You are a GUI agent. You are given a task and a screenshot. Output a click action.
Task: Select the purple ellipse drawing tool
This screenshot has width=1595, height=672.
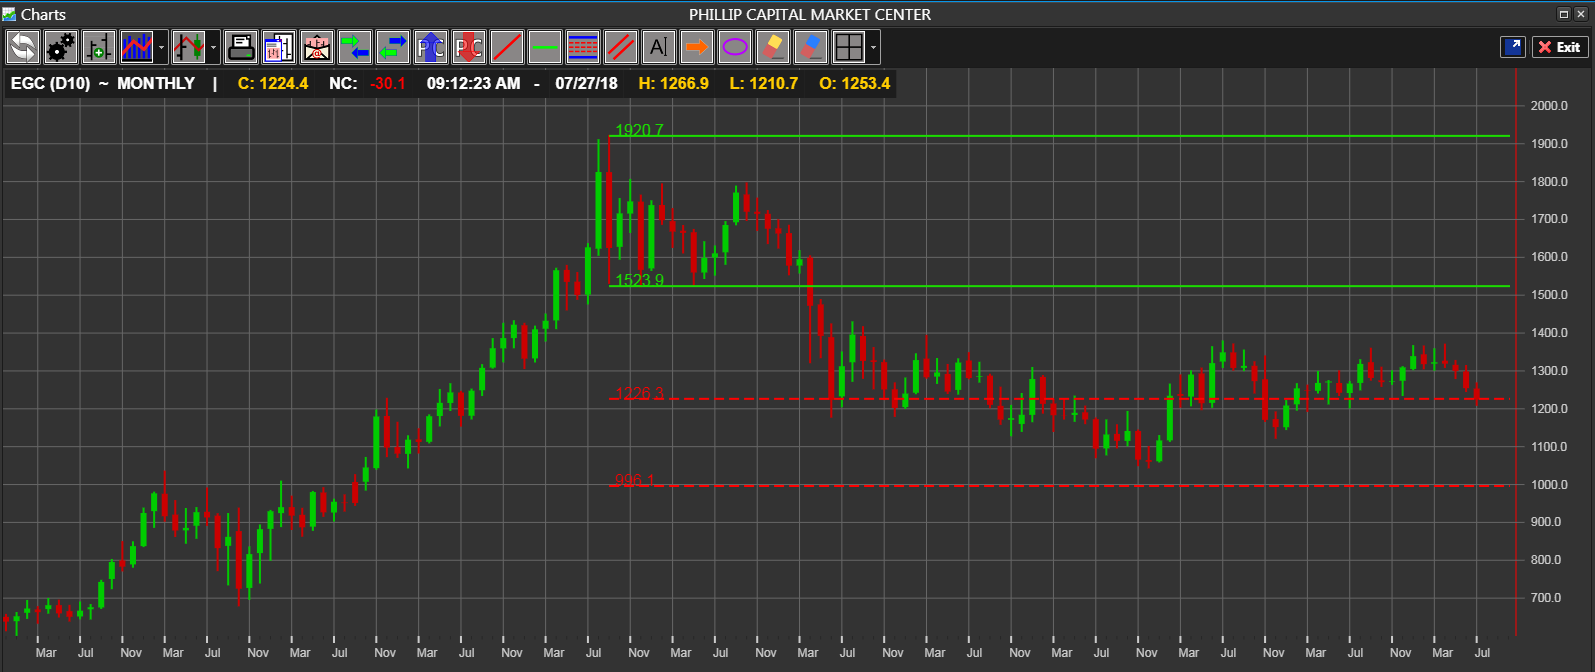(x=735, y=47)
